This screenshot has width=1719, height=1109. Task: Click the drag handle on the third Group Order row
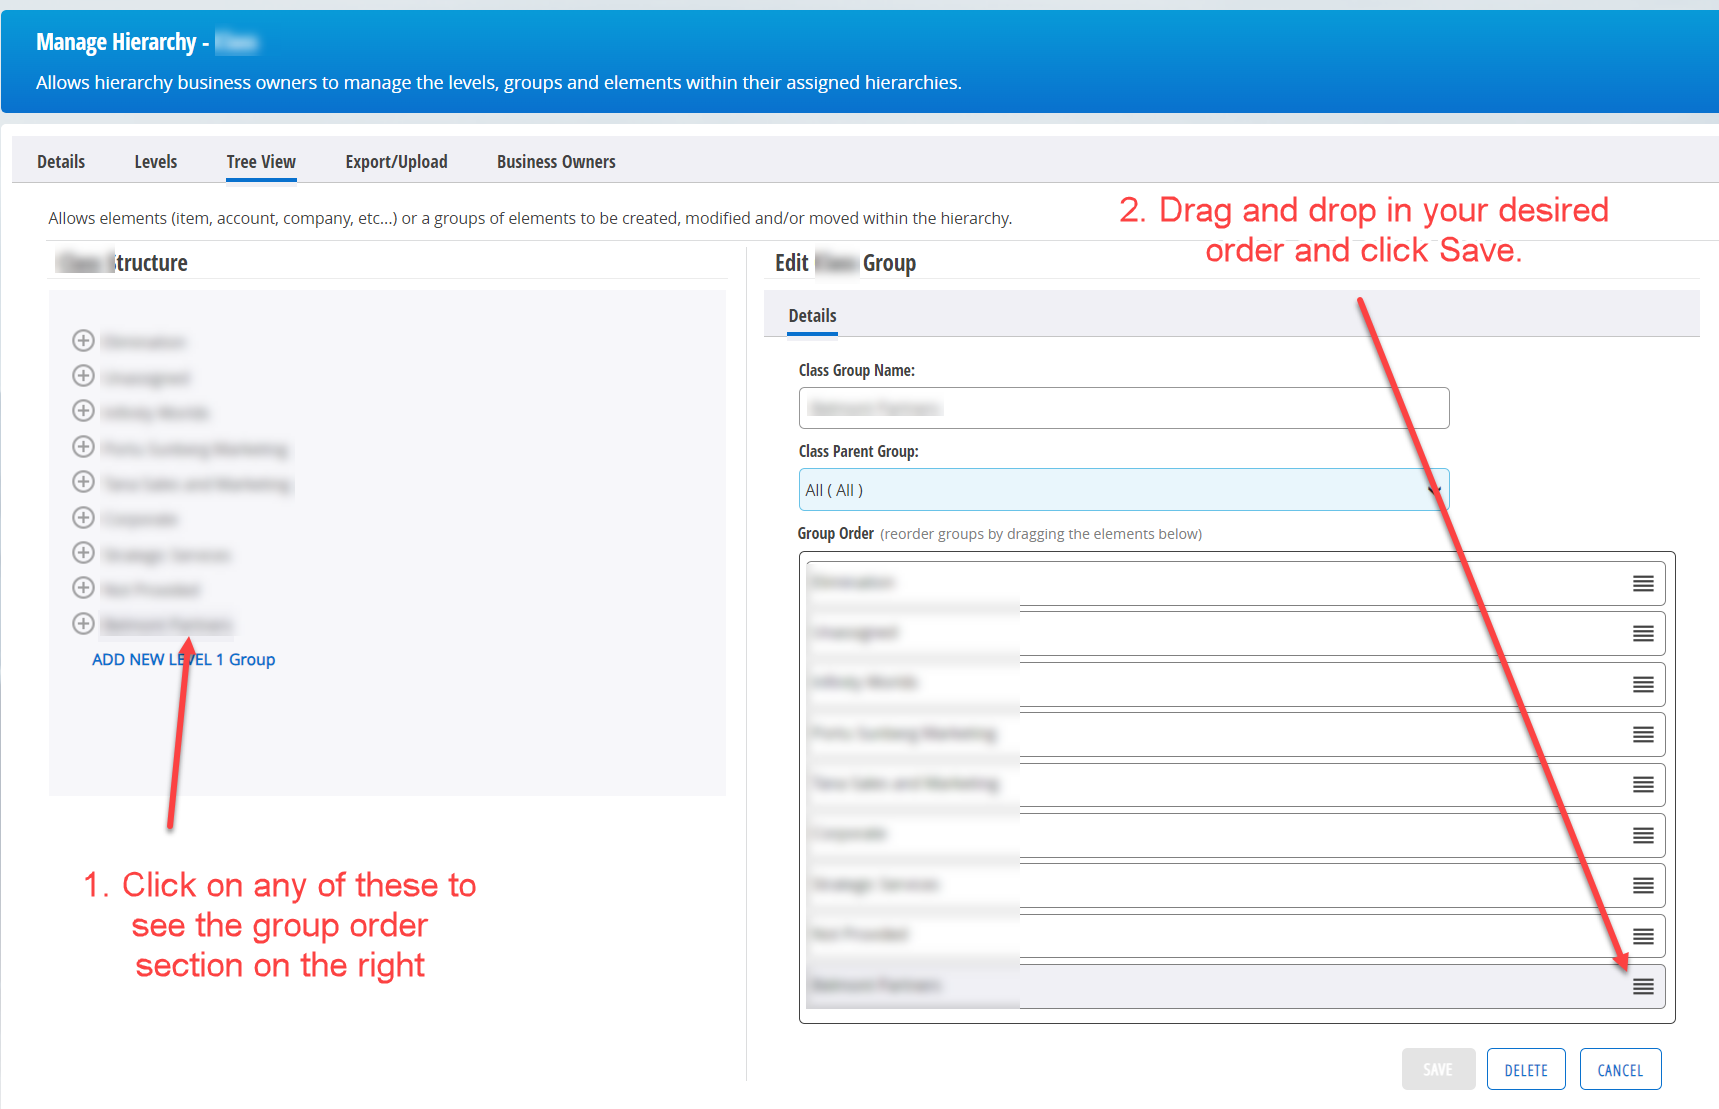click(x=1643, y=684)
